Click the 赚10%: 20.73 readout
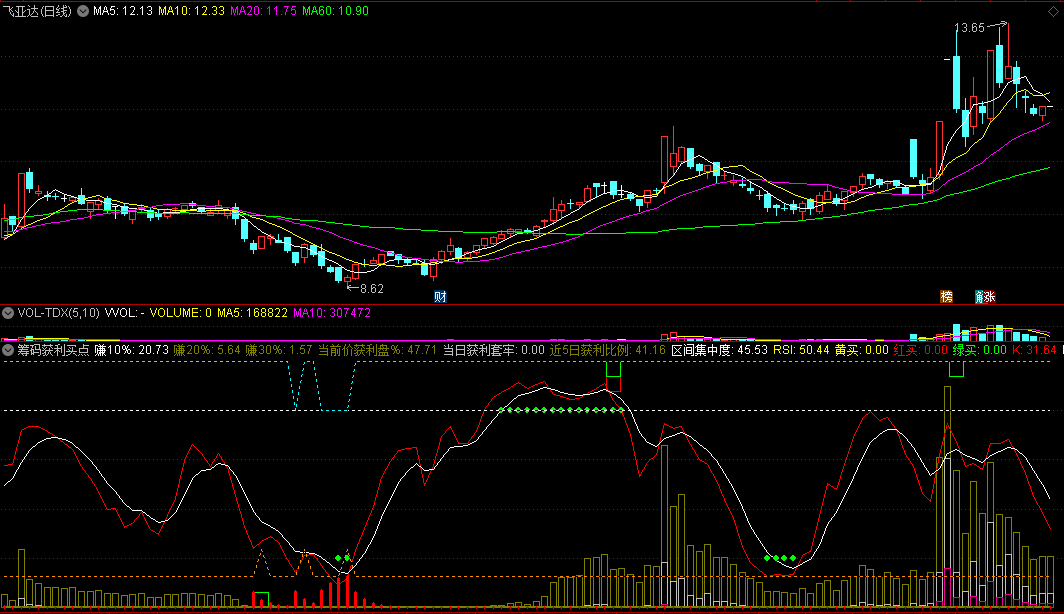1064x614 pixels. coord(132,350)
